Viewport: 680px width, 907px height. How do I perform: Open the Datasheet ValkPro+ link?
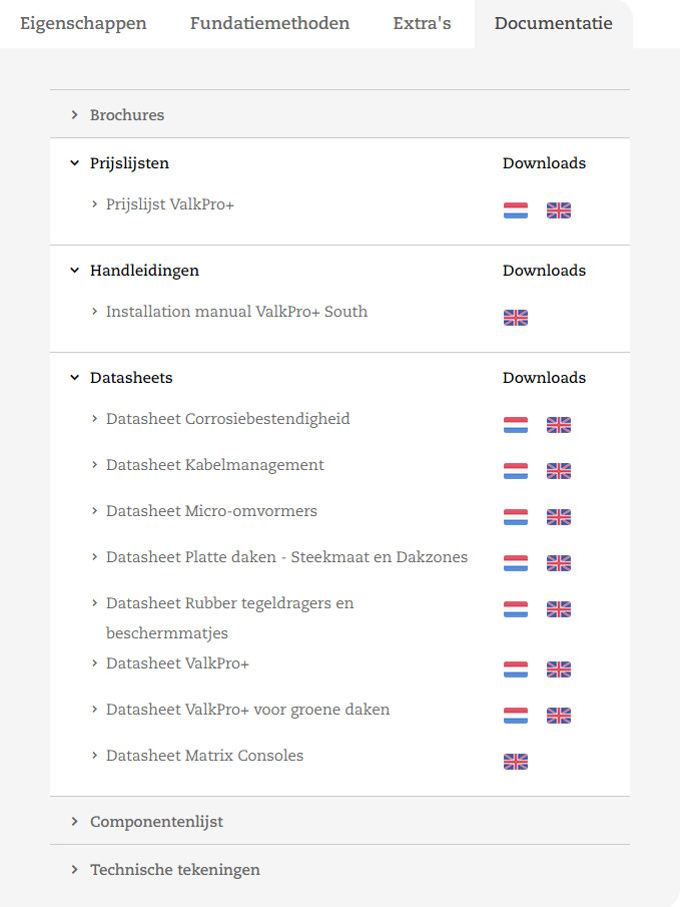(177, 664)
